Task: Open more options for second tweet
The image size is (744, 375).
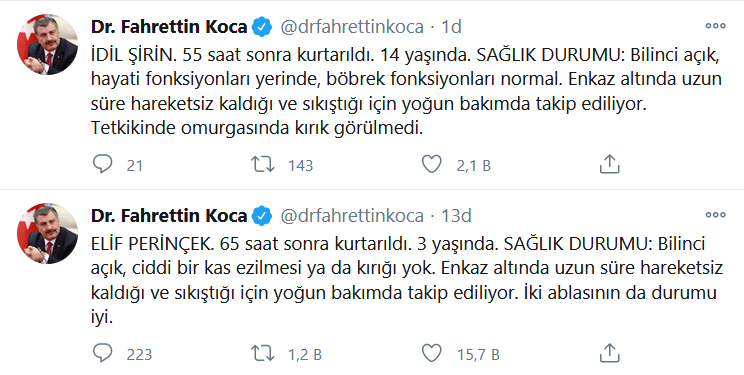Action: [x=715, y=215]
